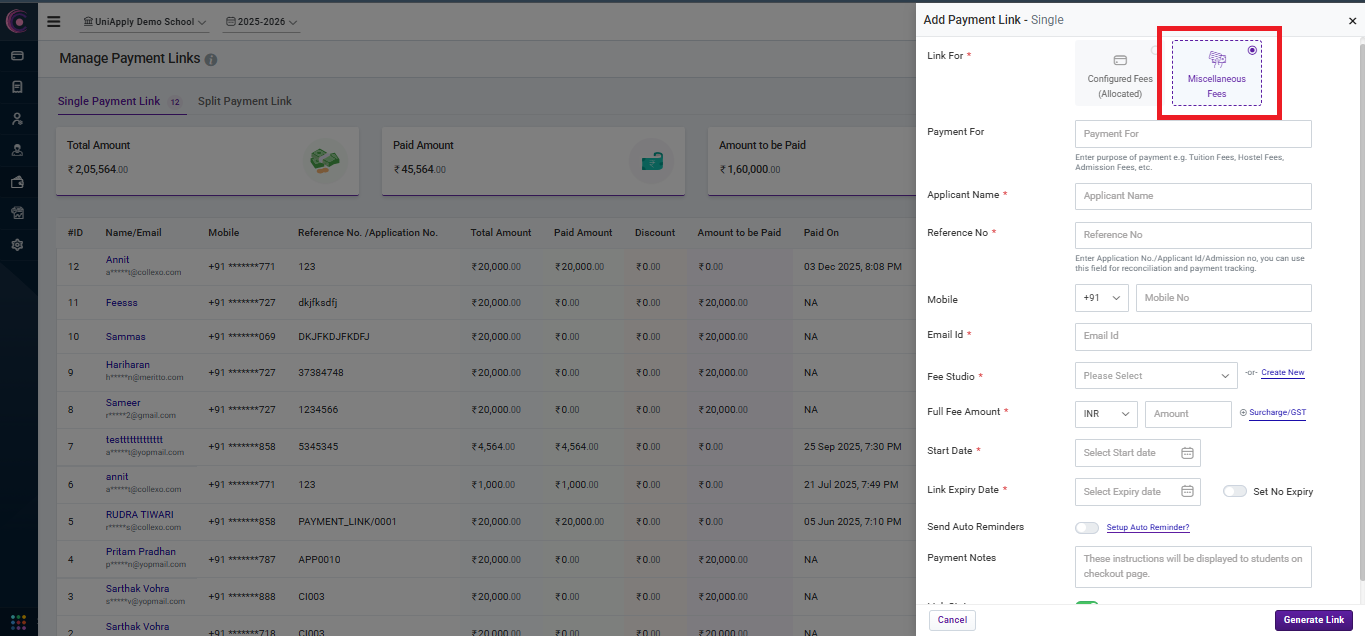
Task: Close the Add Payment Link panel
Action: coord(1352,21)
